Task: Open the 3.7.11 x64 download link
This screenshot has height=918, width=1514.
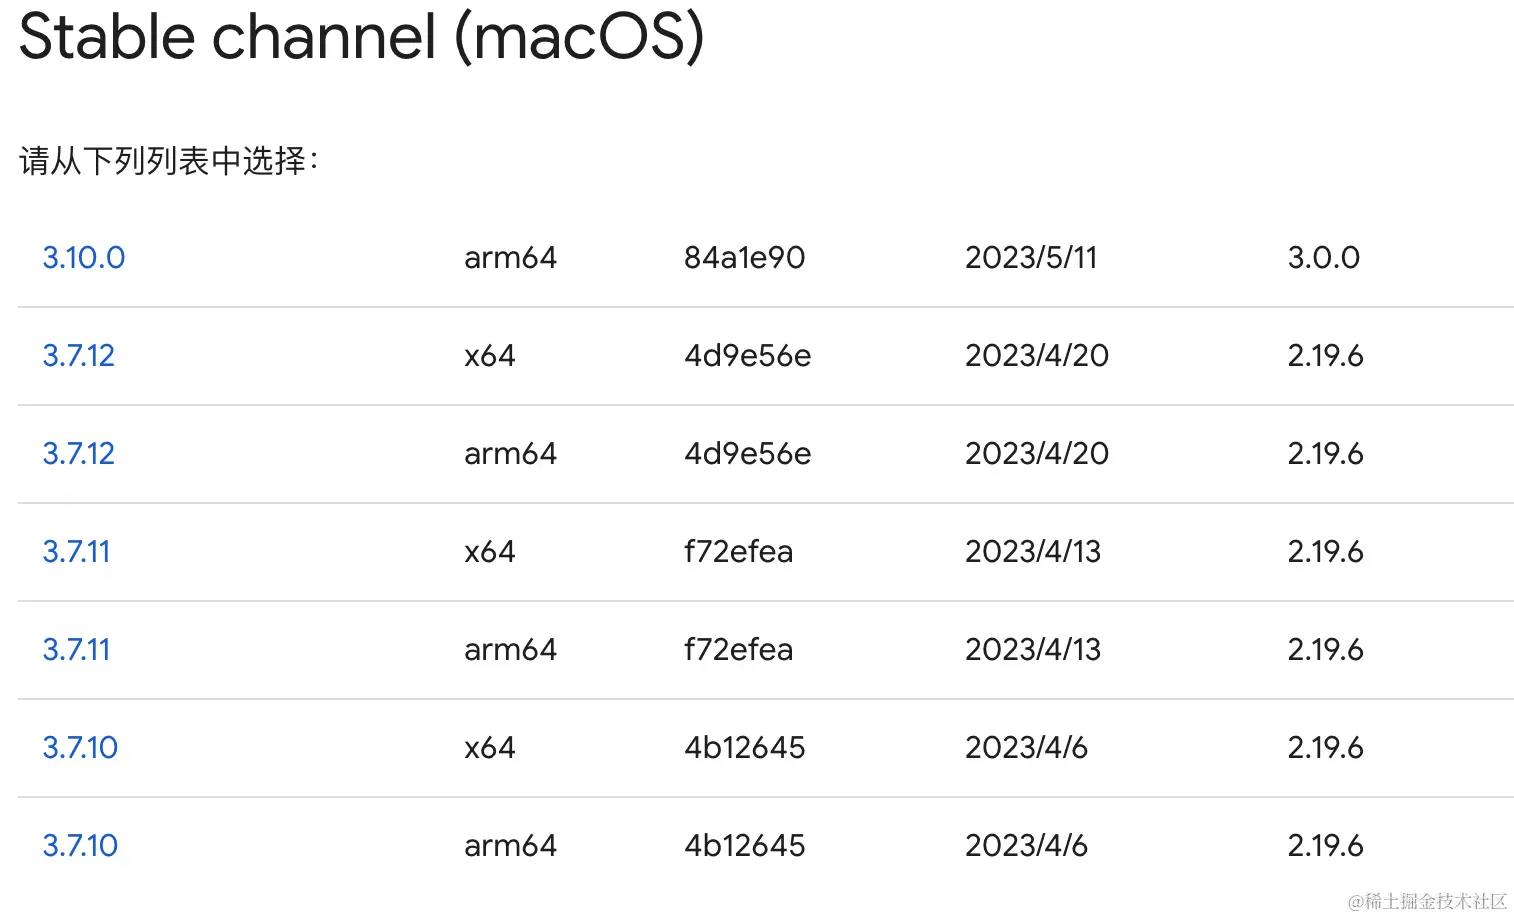Action: (x=76, y=552)
